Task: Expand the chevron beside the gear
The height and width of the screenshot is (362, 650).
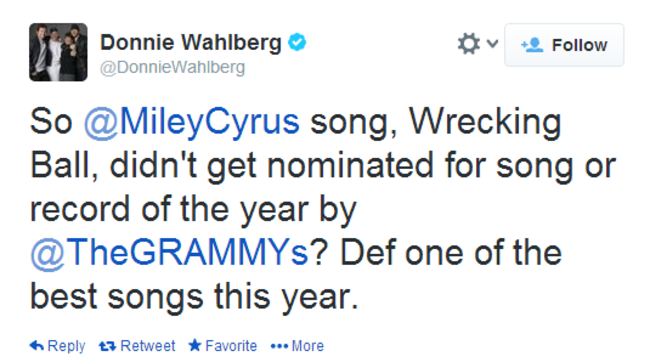Action: [x=492, y=43]
